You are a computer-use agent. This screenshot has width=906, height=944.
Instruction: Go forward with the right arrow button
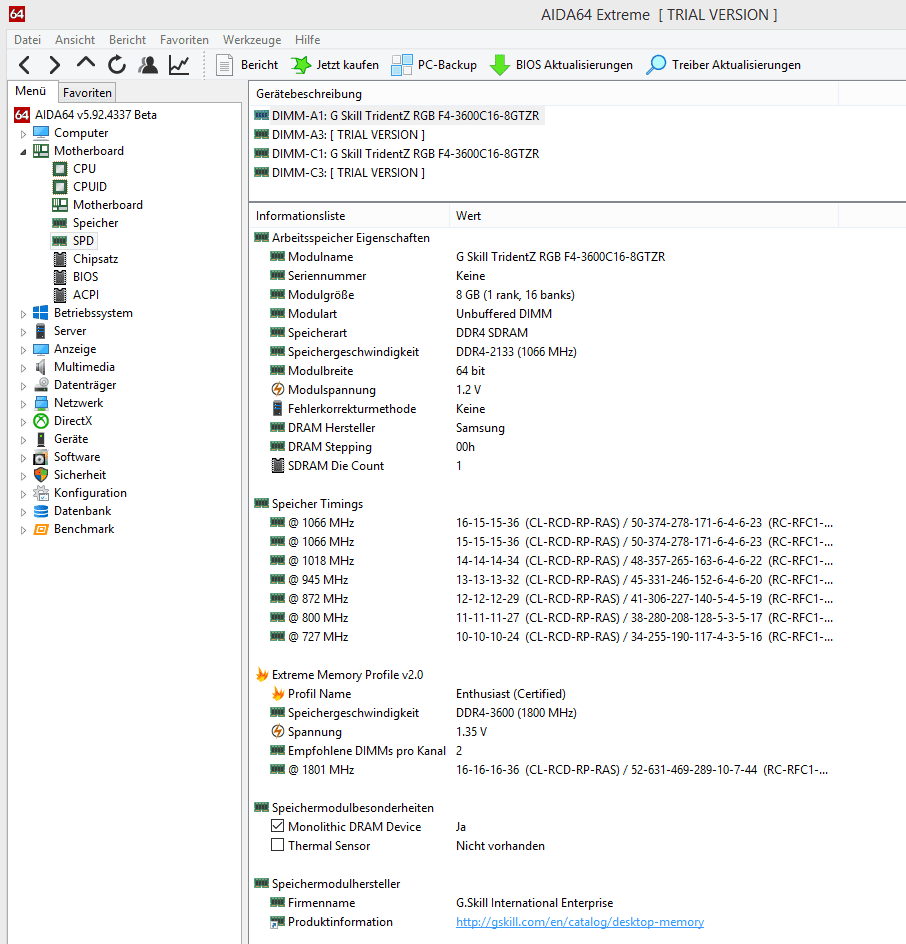click(54, 64)
